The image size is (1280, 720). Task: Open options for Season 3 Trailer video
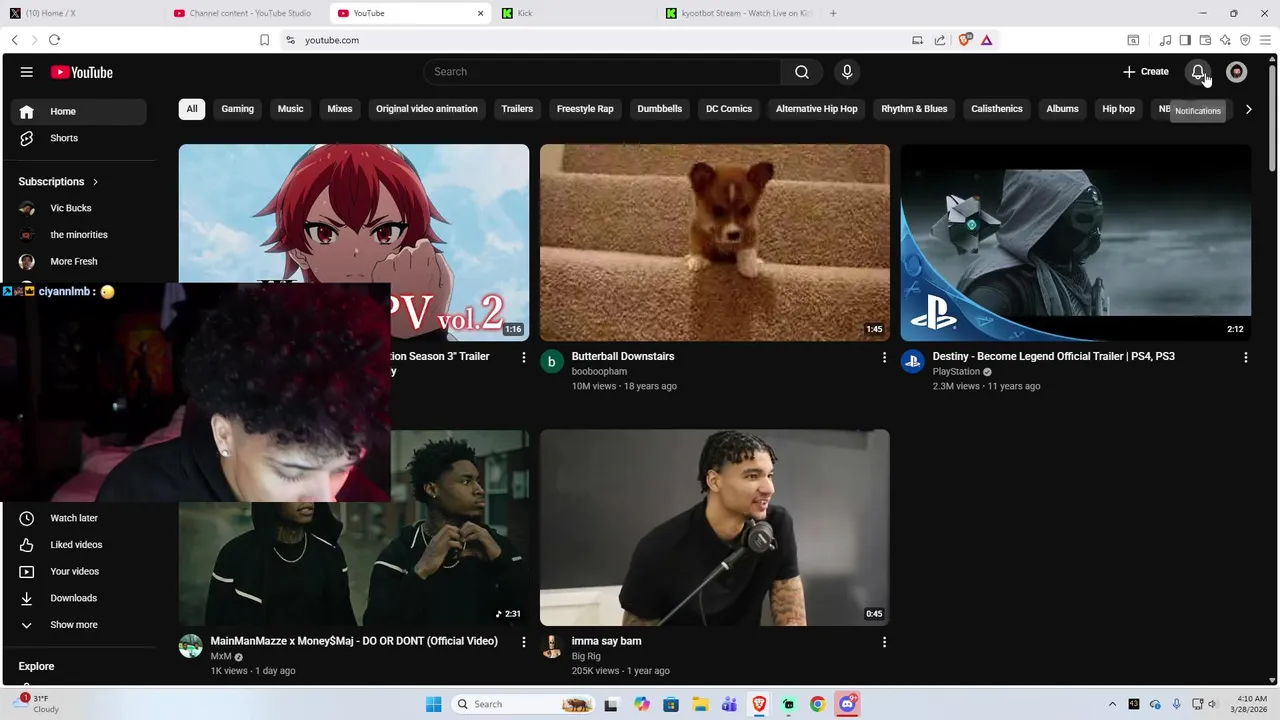tap(523, 357)
